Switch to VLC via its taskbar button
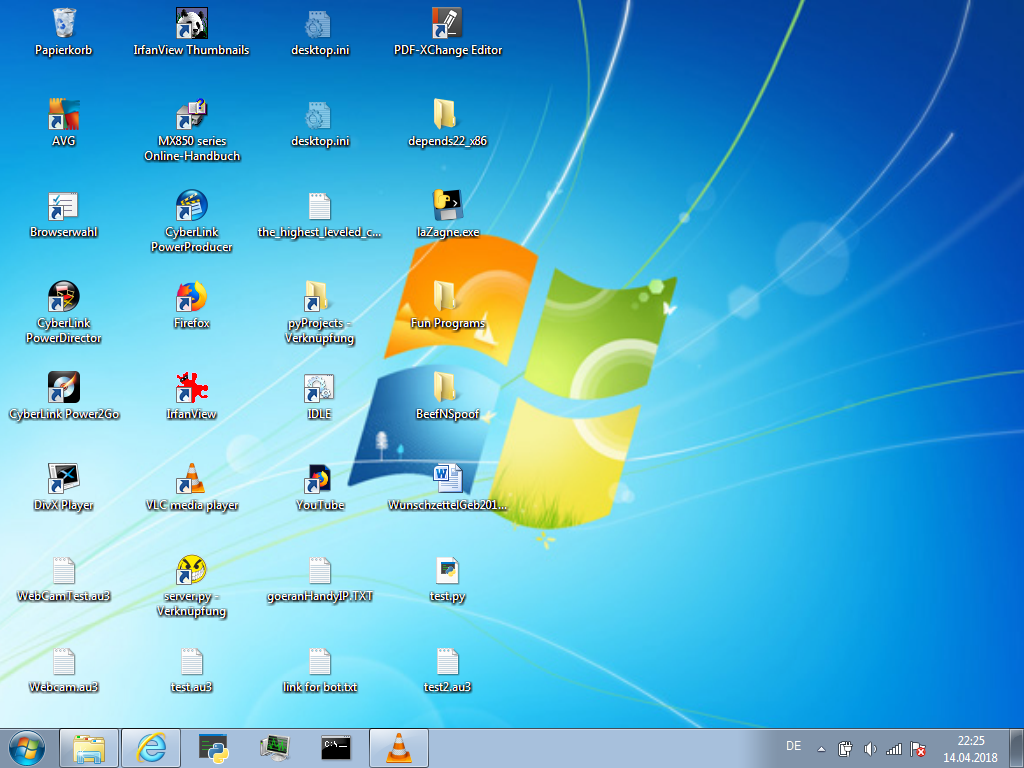1024x768 pixels. [x=399, y=748]
